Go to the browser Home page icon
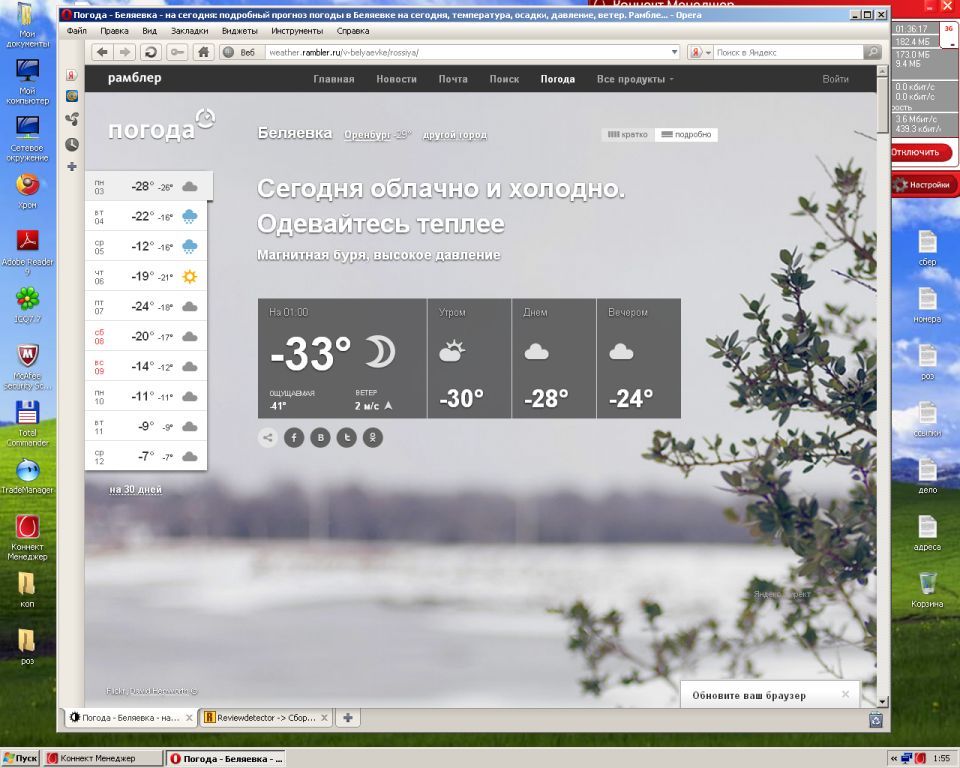 [203, 52]
